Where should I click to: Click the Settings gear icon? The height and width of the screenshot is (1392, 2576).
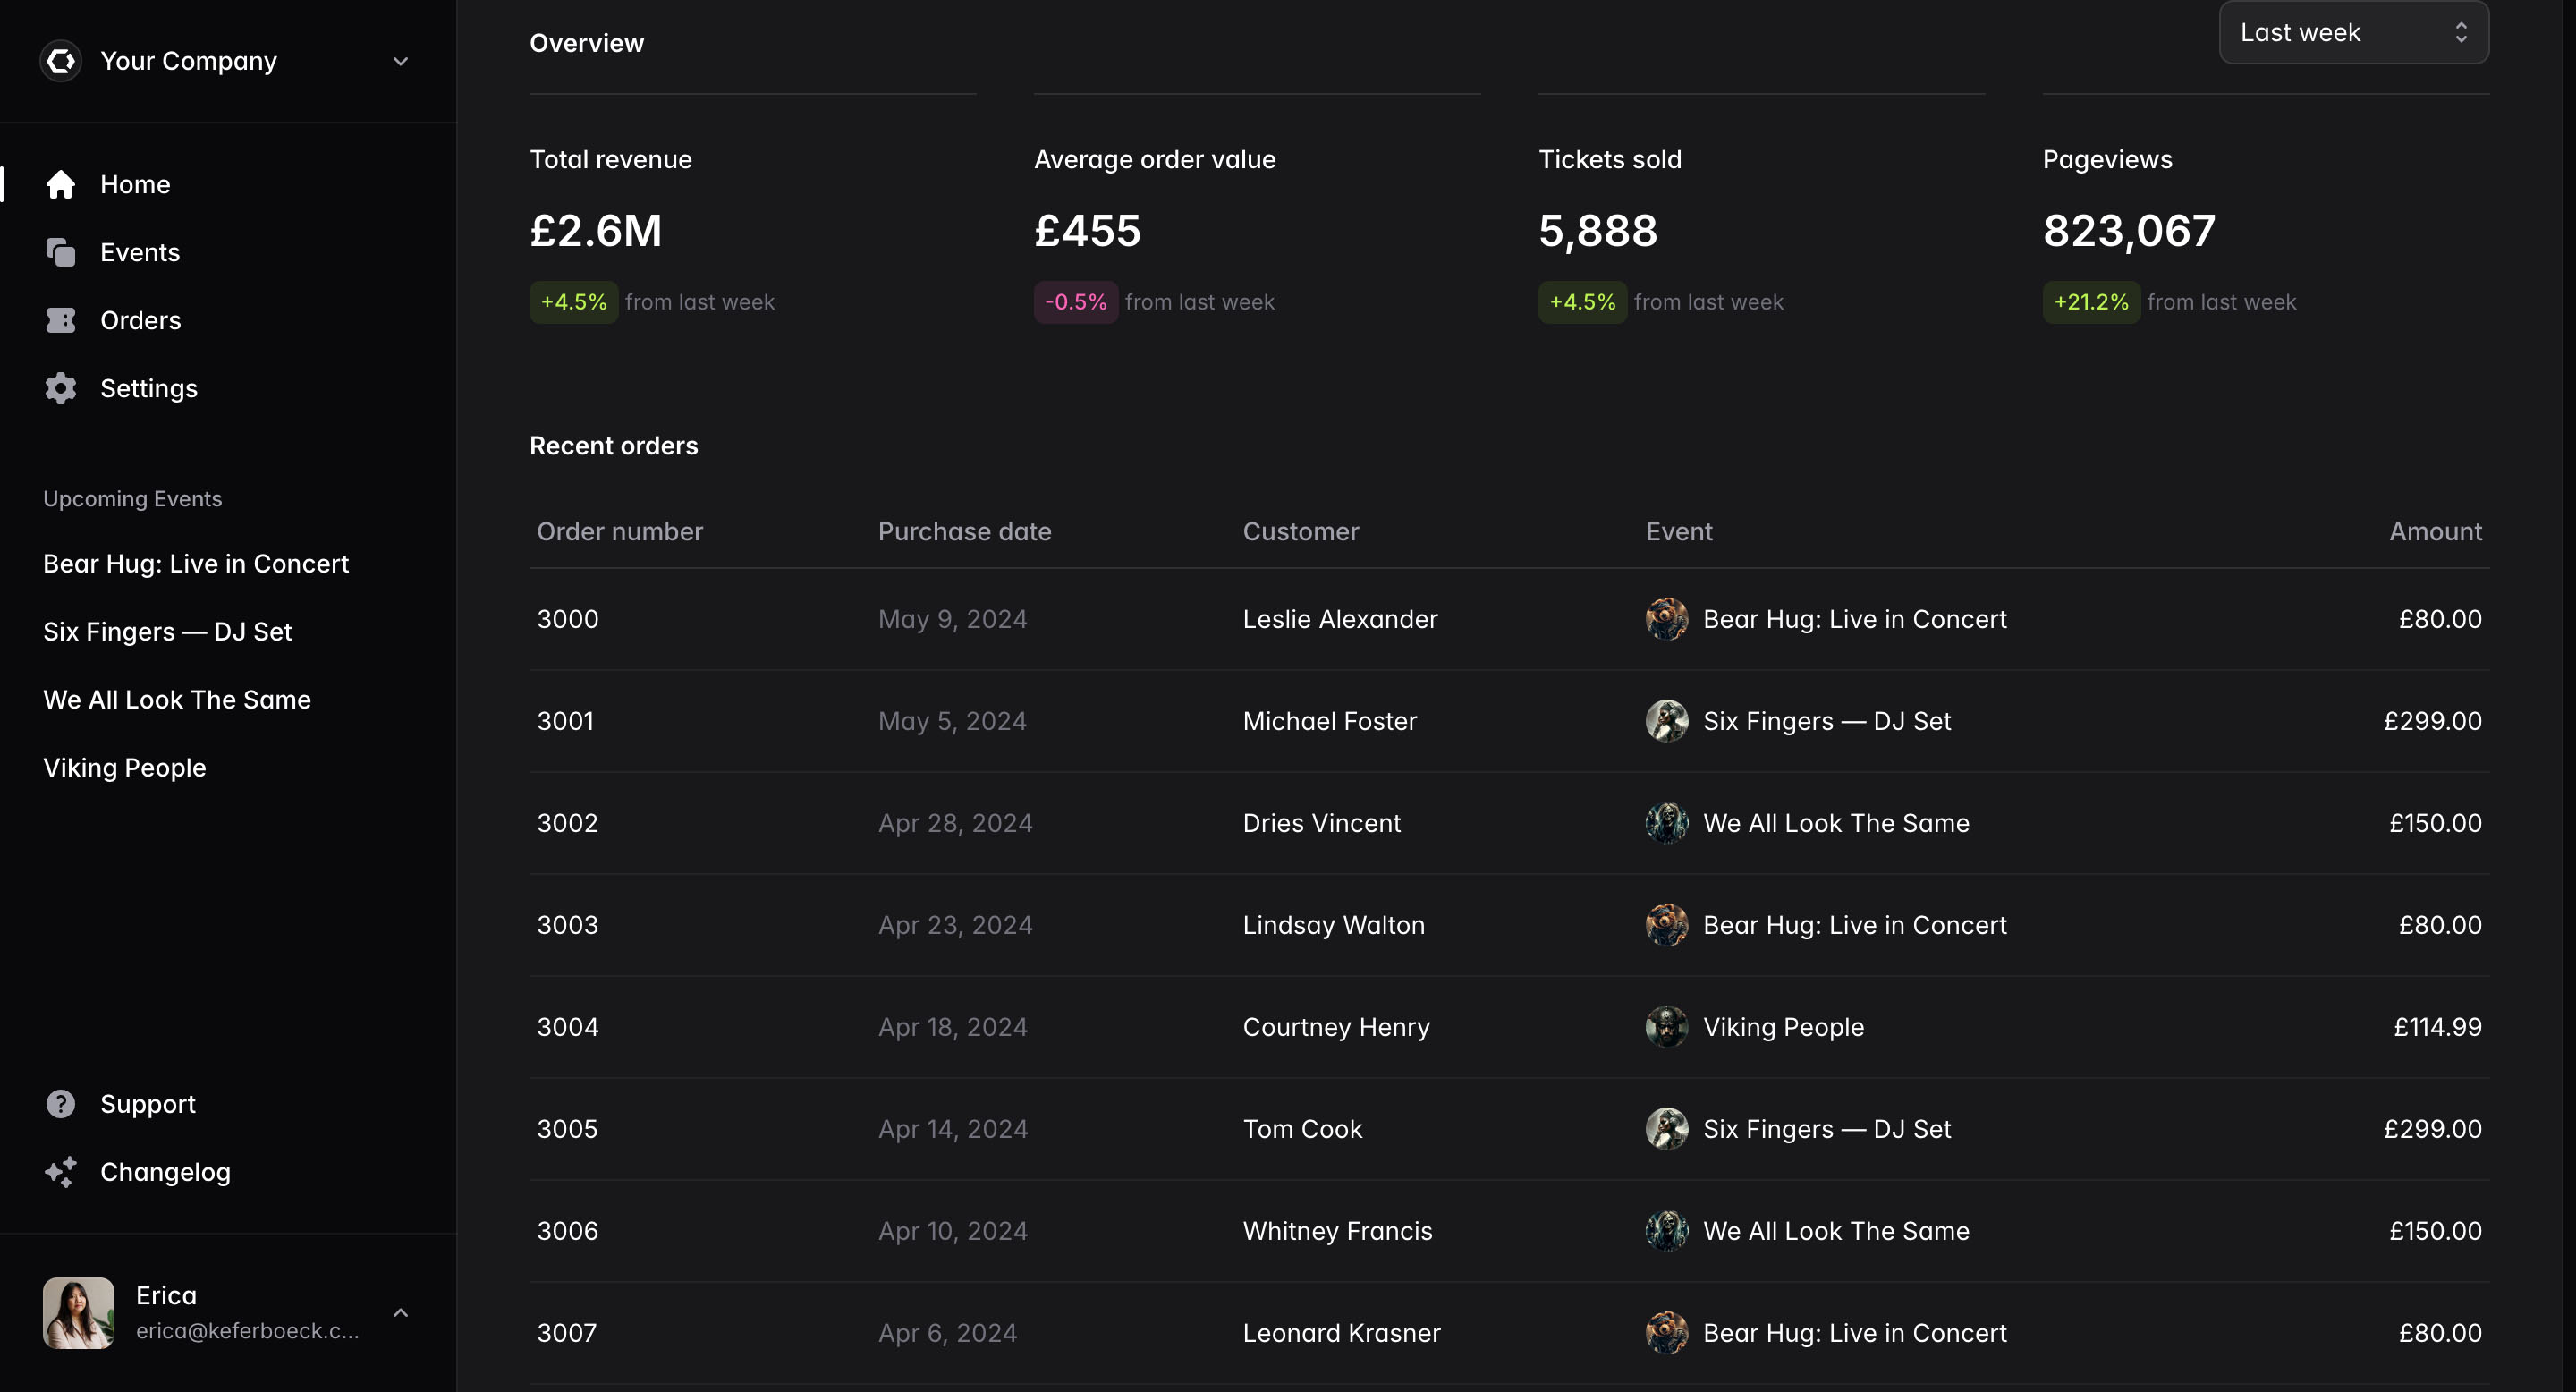[60, 388]
